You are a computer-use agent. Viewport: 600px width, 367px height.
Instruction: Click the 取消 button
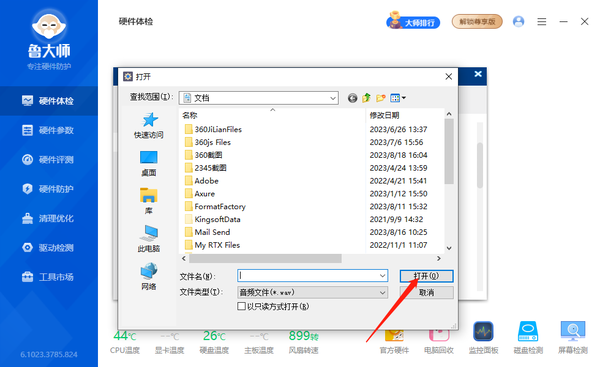tap(426, 292)
